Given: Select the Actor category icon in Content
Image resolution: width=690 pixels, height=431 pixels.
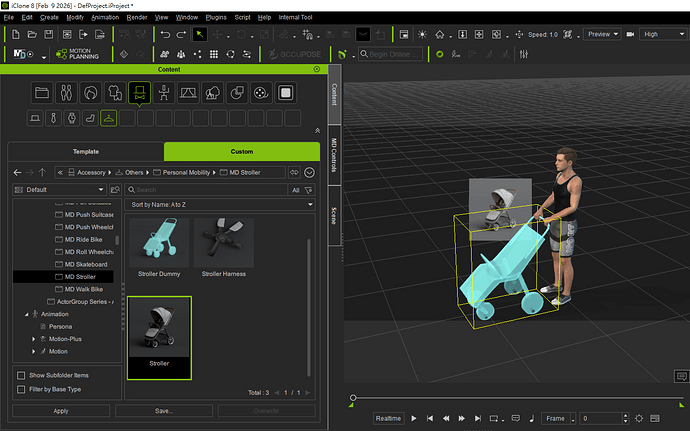Looking at the screenshot, I should [66, 93].
